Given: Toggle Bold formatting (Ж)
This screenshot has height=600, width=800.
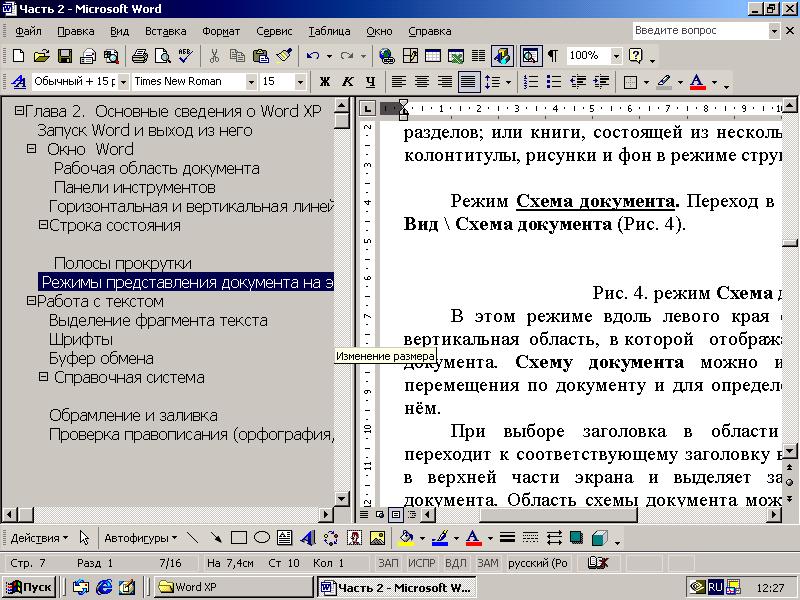Looking at the screenshot, I should pos(324,82).
